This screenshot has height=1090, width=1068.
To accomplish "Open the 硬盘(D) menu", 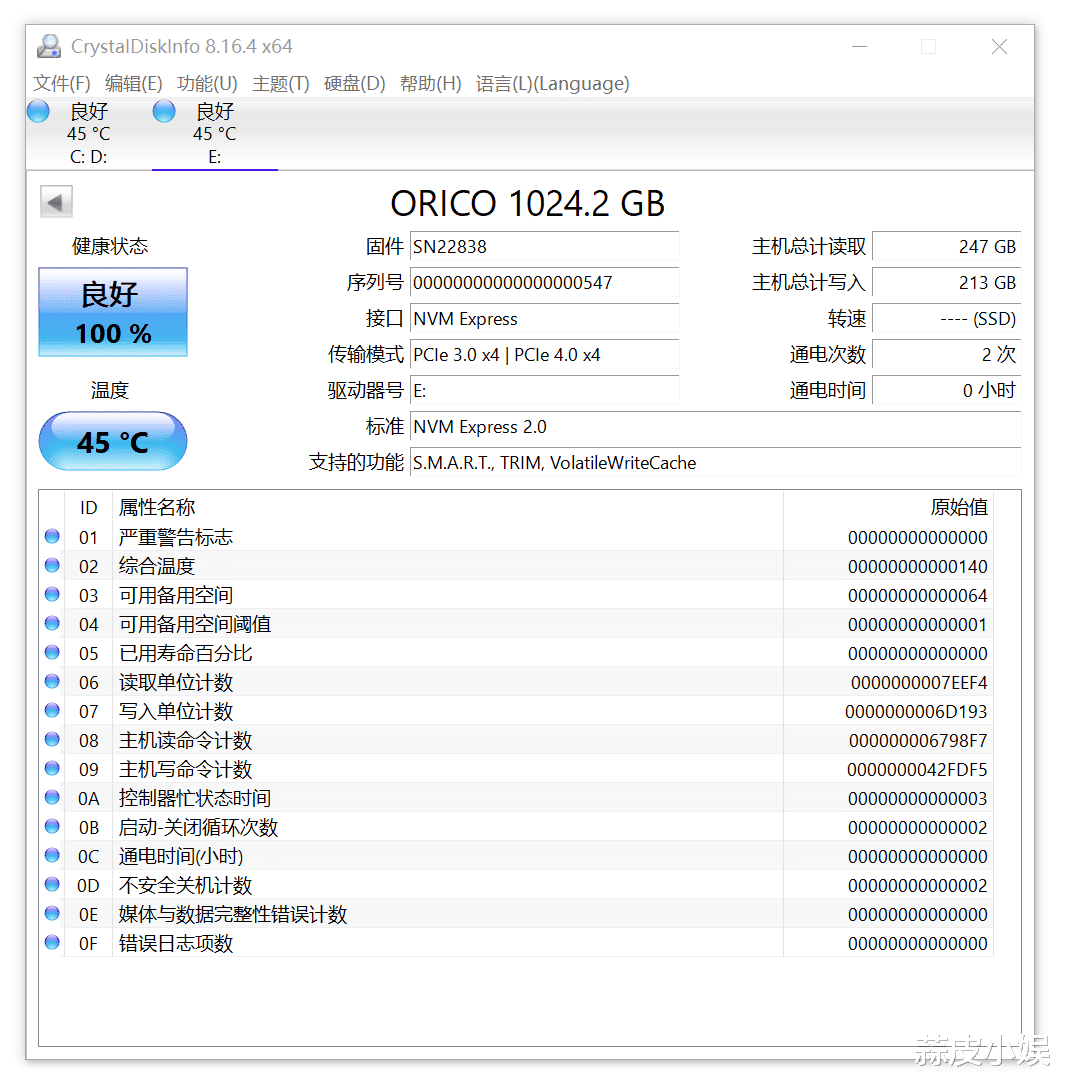I will pyautogui.click(x=355, y=83).
